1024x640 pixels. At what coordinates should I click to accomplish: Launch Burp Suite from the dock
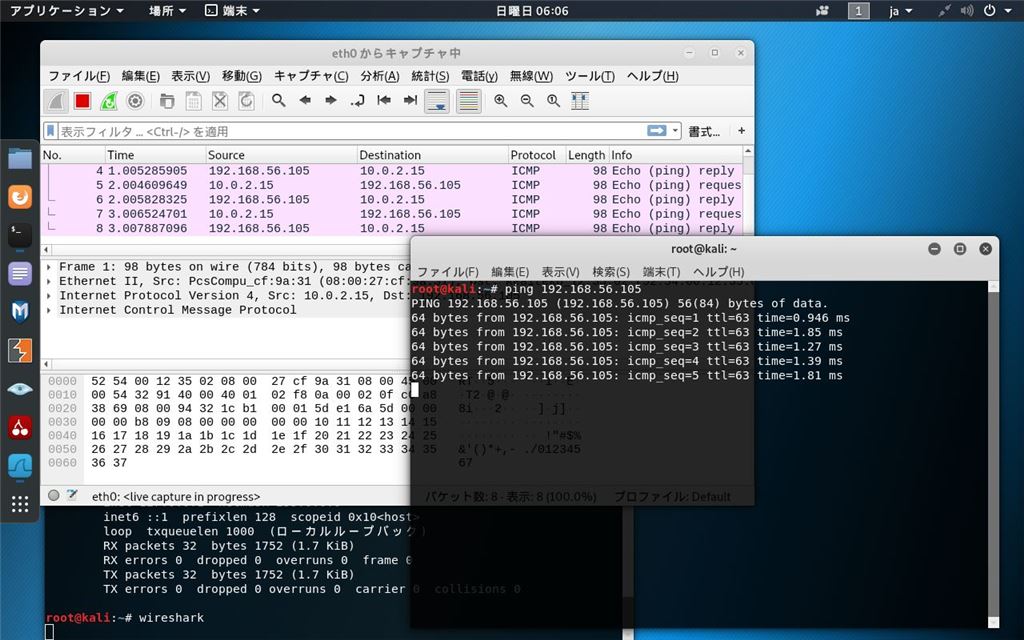20,351
